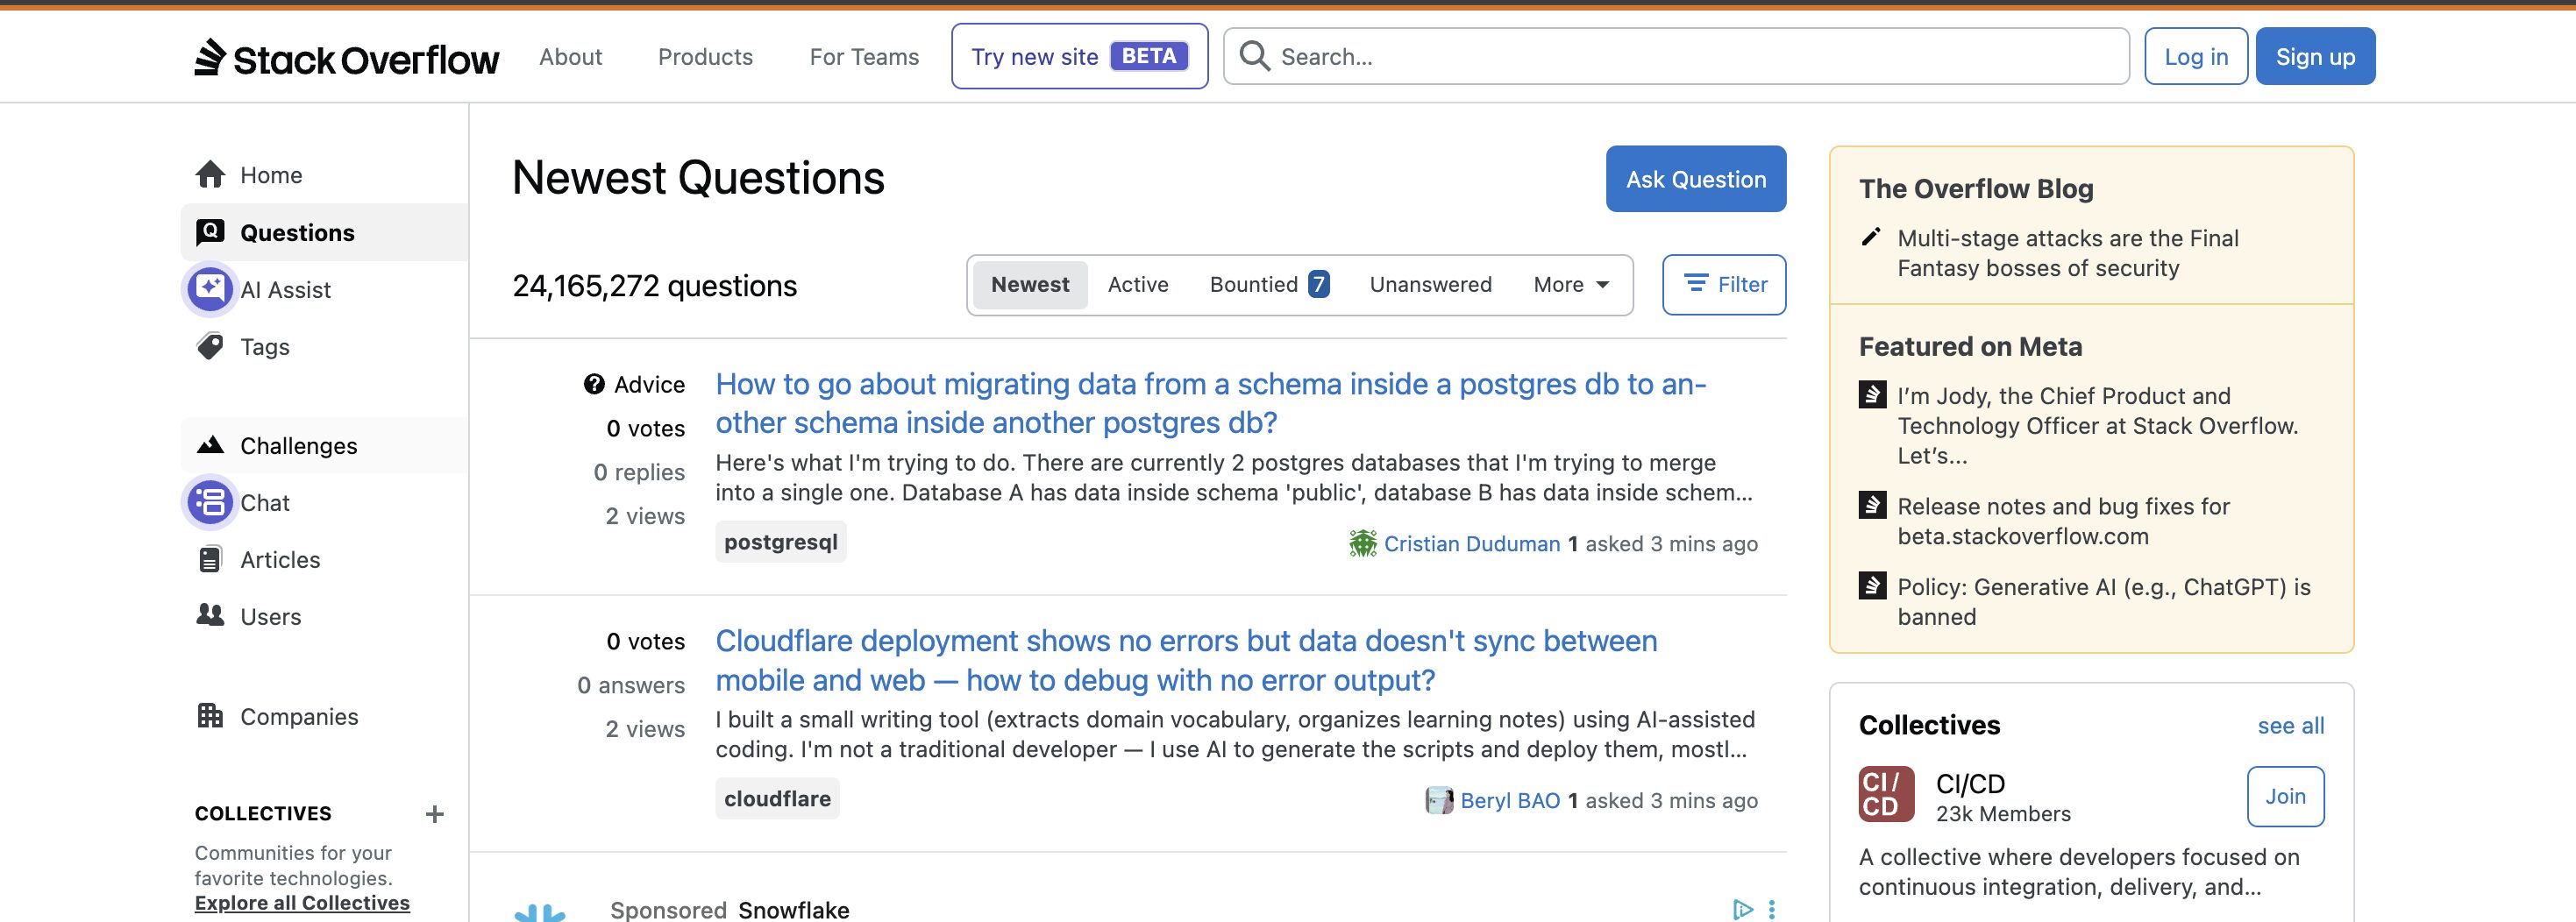Click the CI/CD collective logo

tap(1886, 794)
